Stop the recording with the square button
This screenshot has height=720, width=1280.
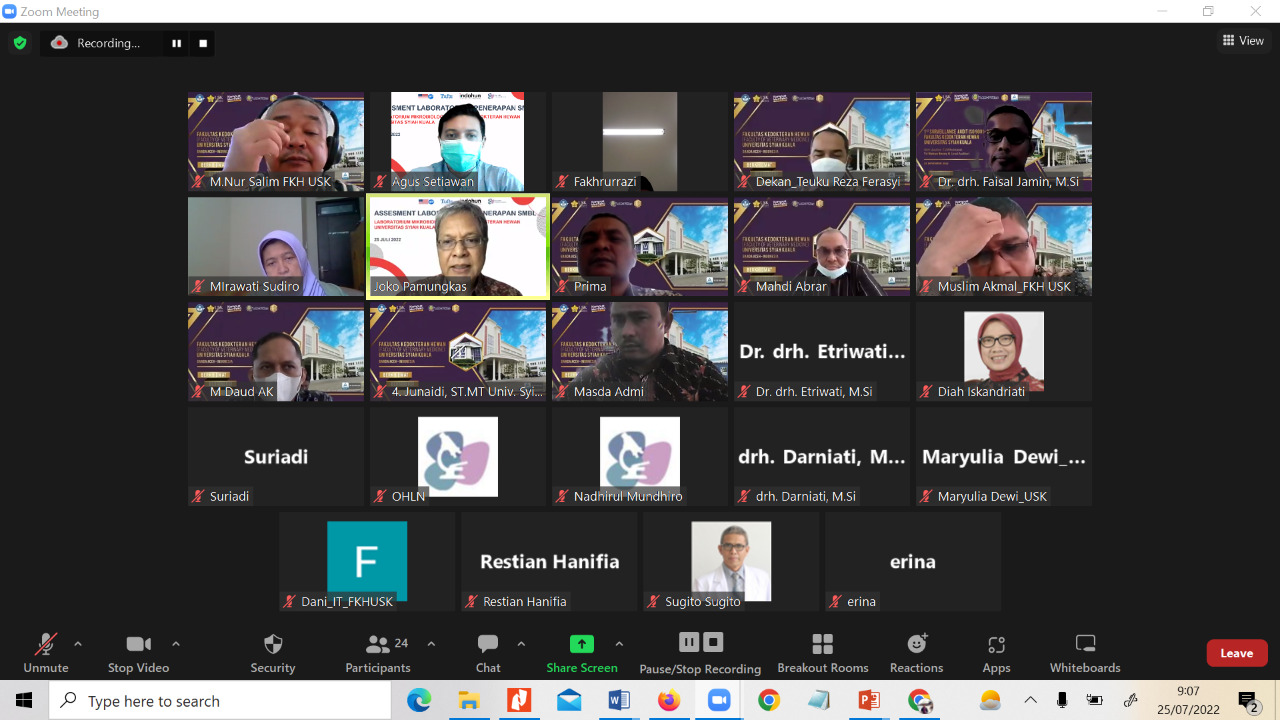[x=203, y=43]
